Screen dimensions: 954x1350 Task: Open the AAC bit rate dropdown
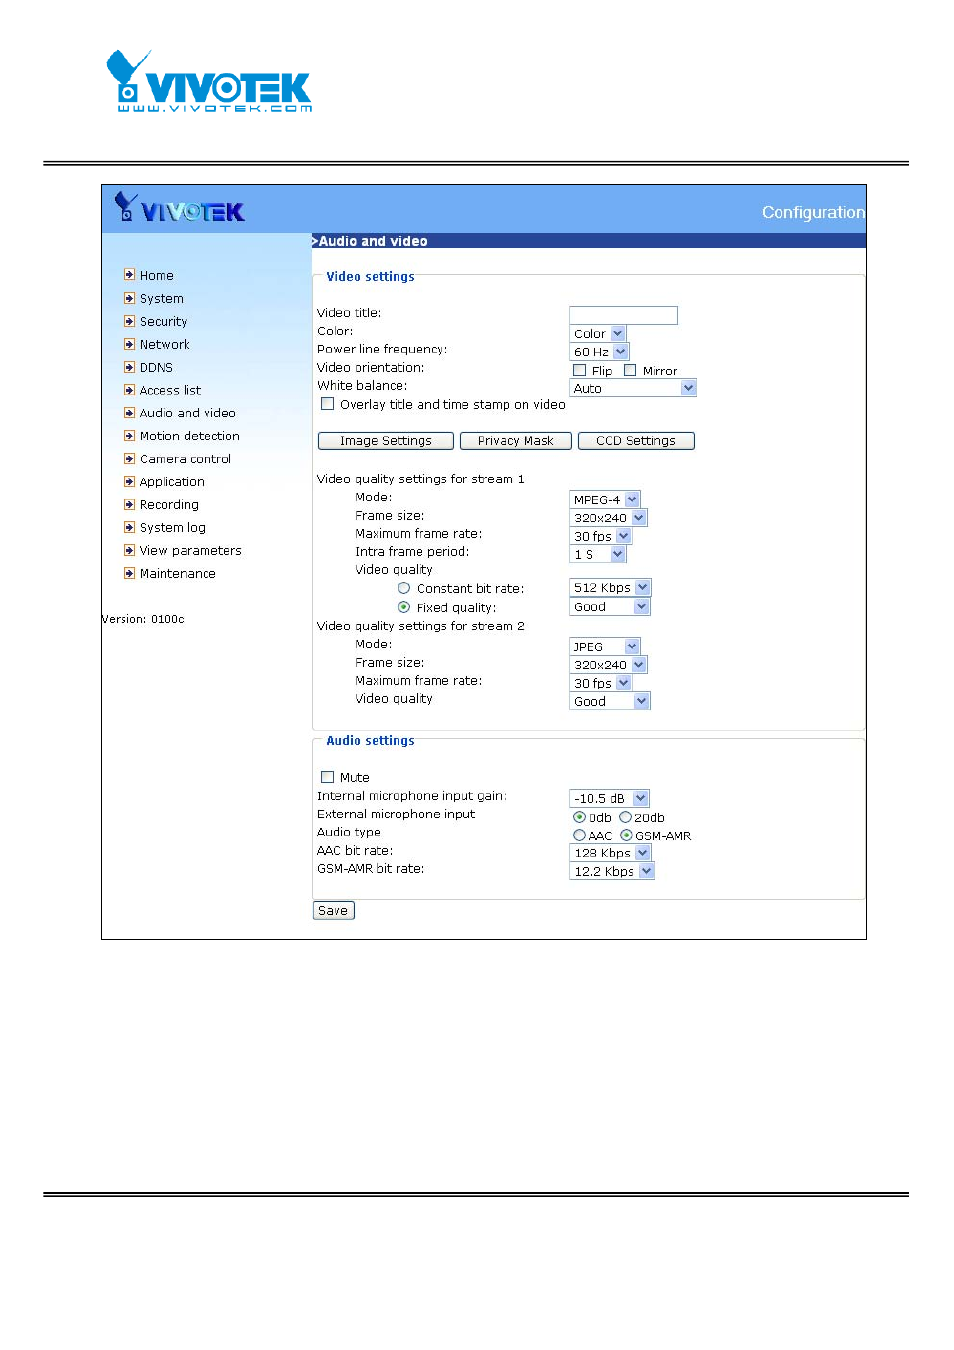pyautogui.click(x=611, y=853)
